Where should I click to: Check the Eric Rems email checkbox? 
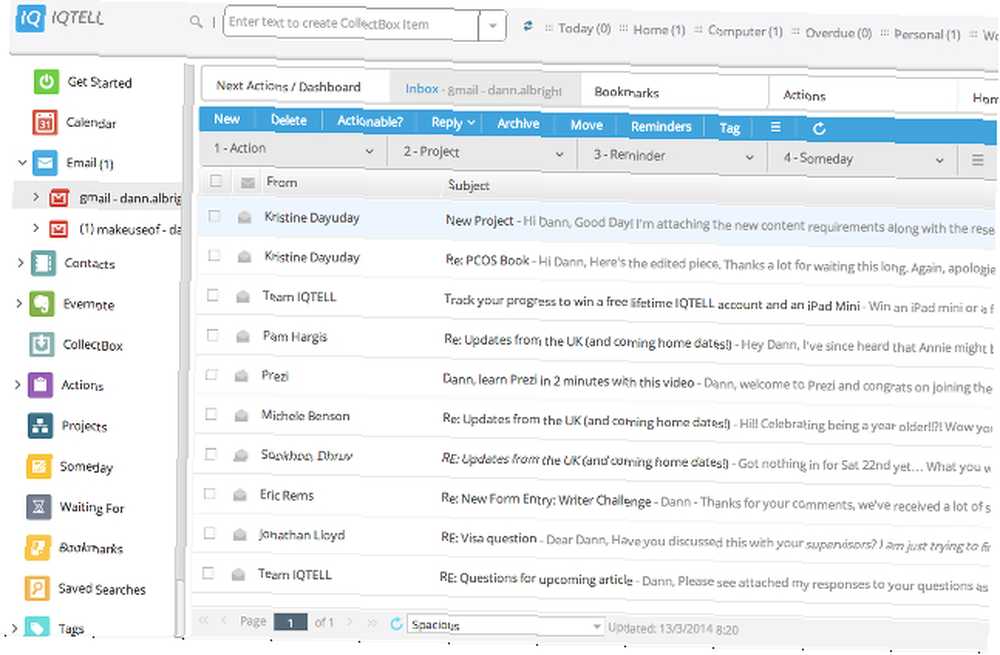[x=209, y=494]
